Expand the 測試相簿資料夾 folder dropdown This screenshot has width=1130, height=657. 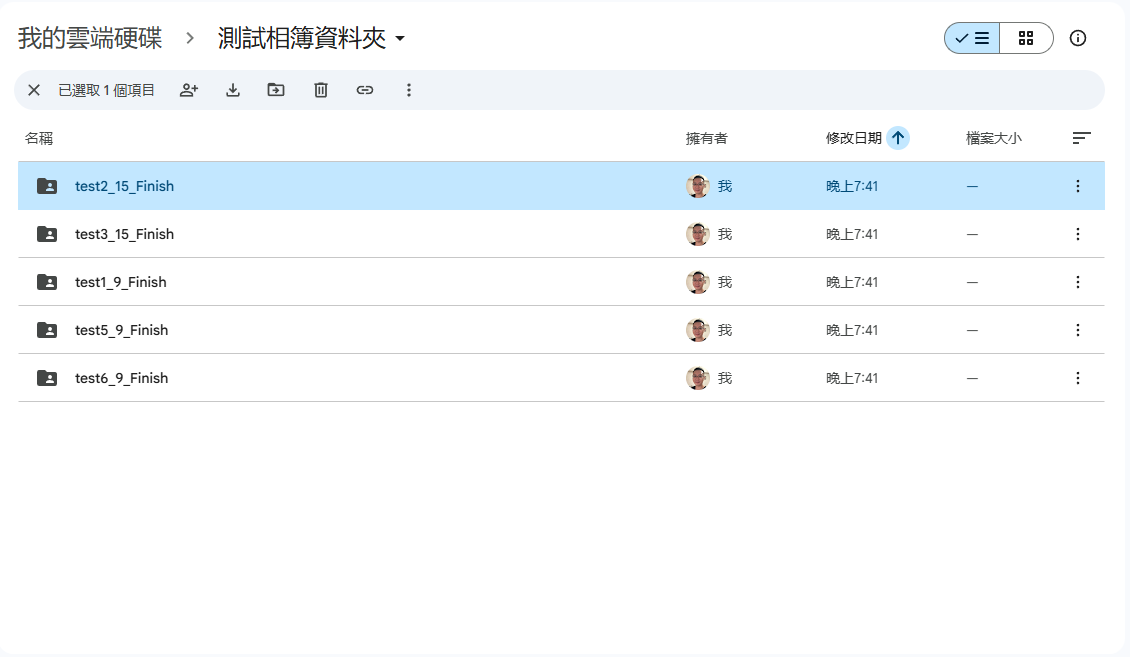coord(400,39)
